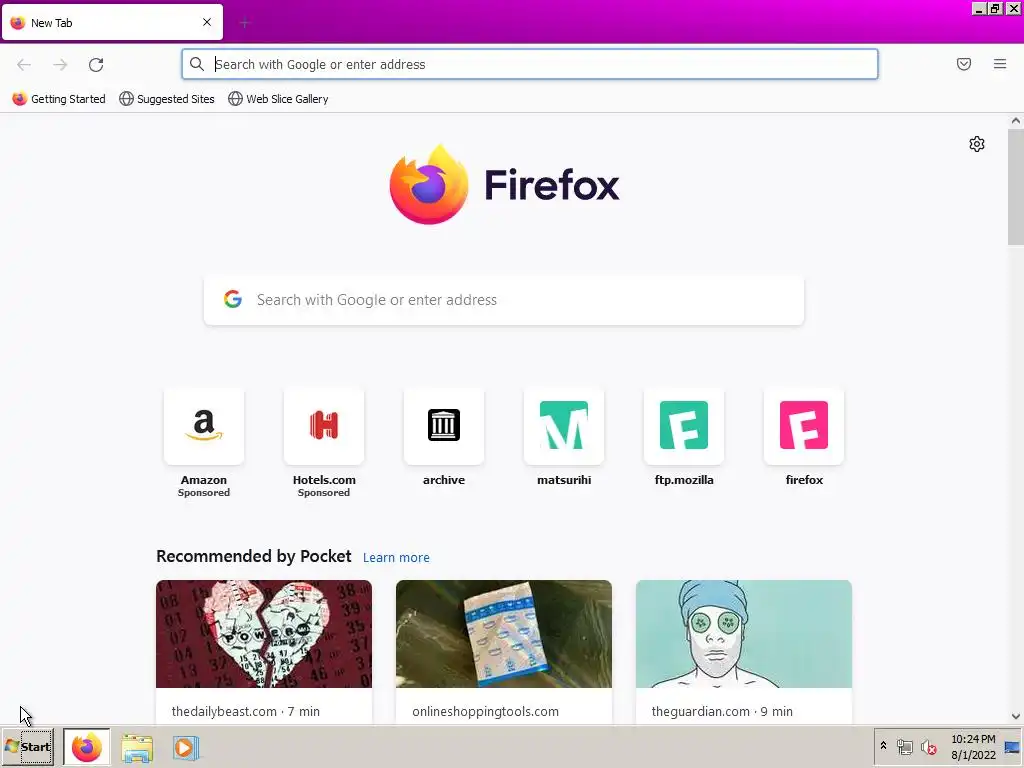Close the New Tab tab

click(x=207, y=22)
